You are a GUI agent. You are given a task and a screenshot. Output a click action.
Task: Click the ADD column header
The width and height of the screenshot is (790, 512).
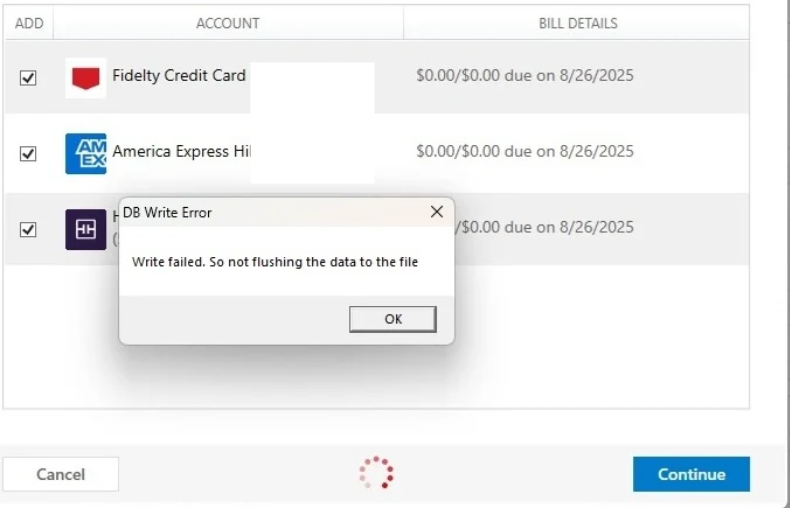tap(29, 23)
